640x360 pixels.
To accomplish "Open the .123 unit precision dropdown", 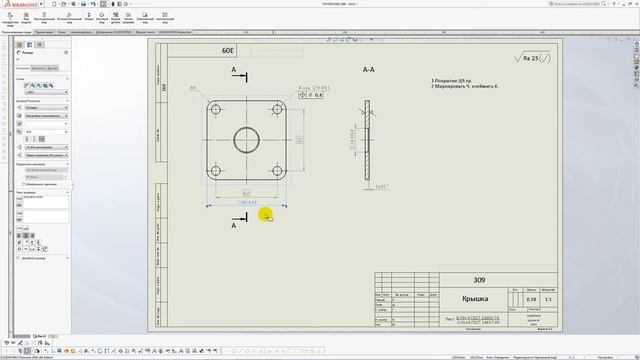I will (x=47, y=147).
